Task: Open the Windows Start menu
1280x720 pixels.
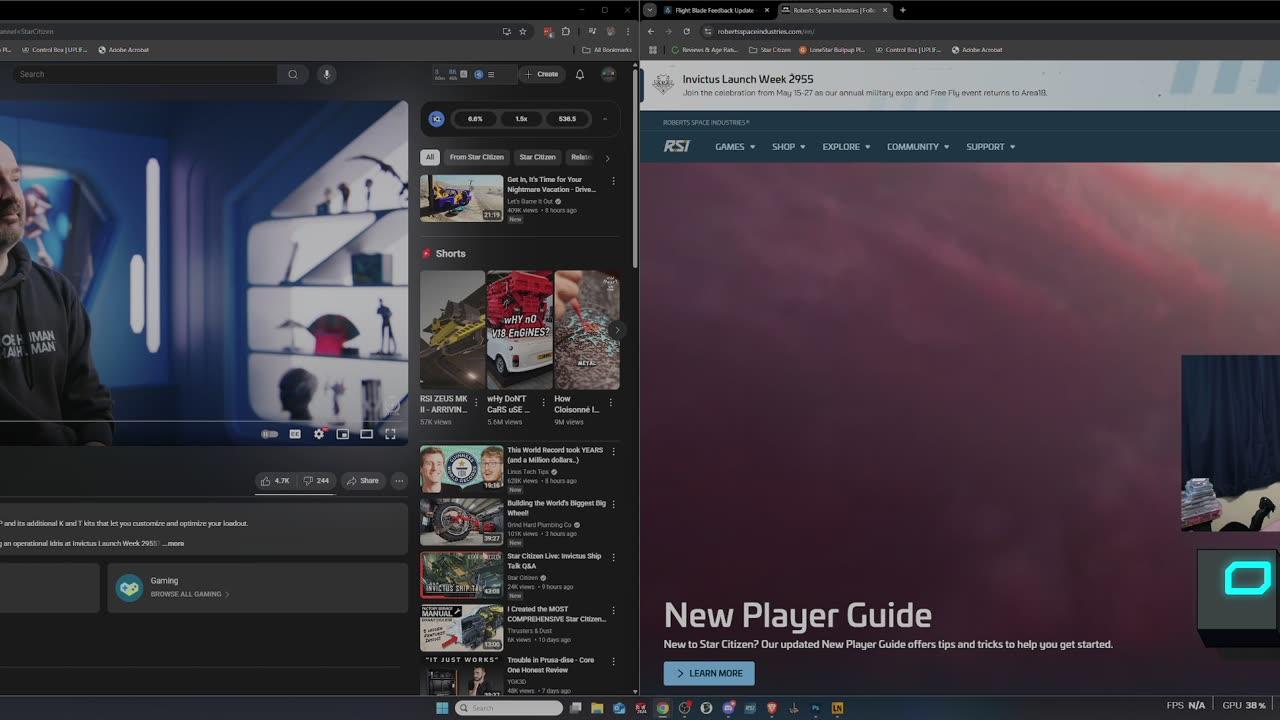Action: tap(441, 708)
